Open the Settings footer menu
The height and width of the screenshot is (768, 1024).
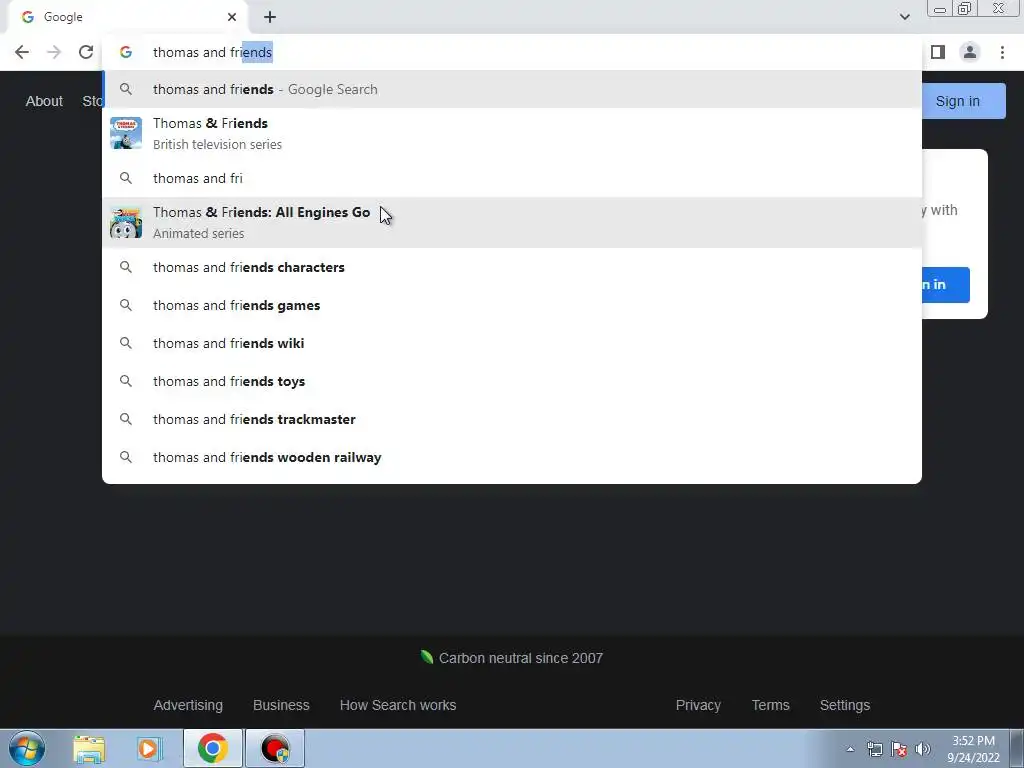tap(845, 705)
